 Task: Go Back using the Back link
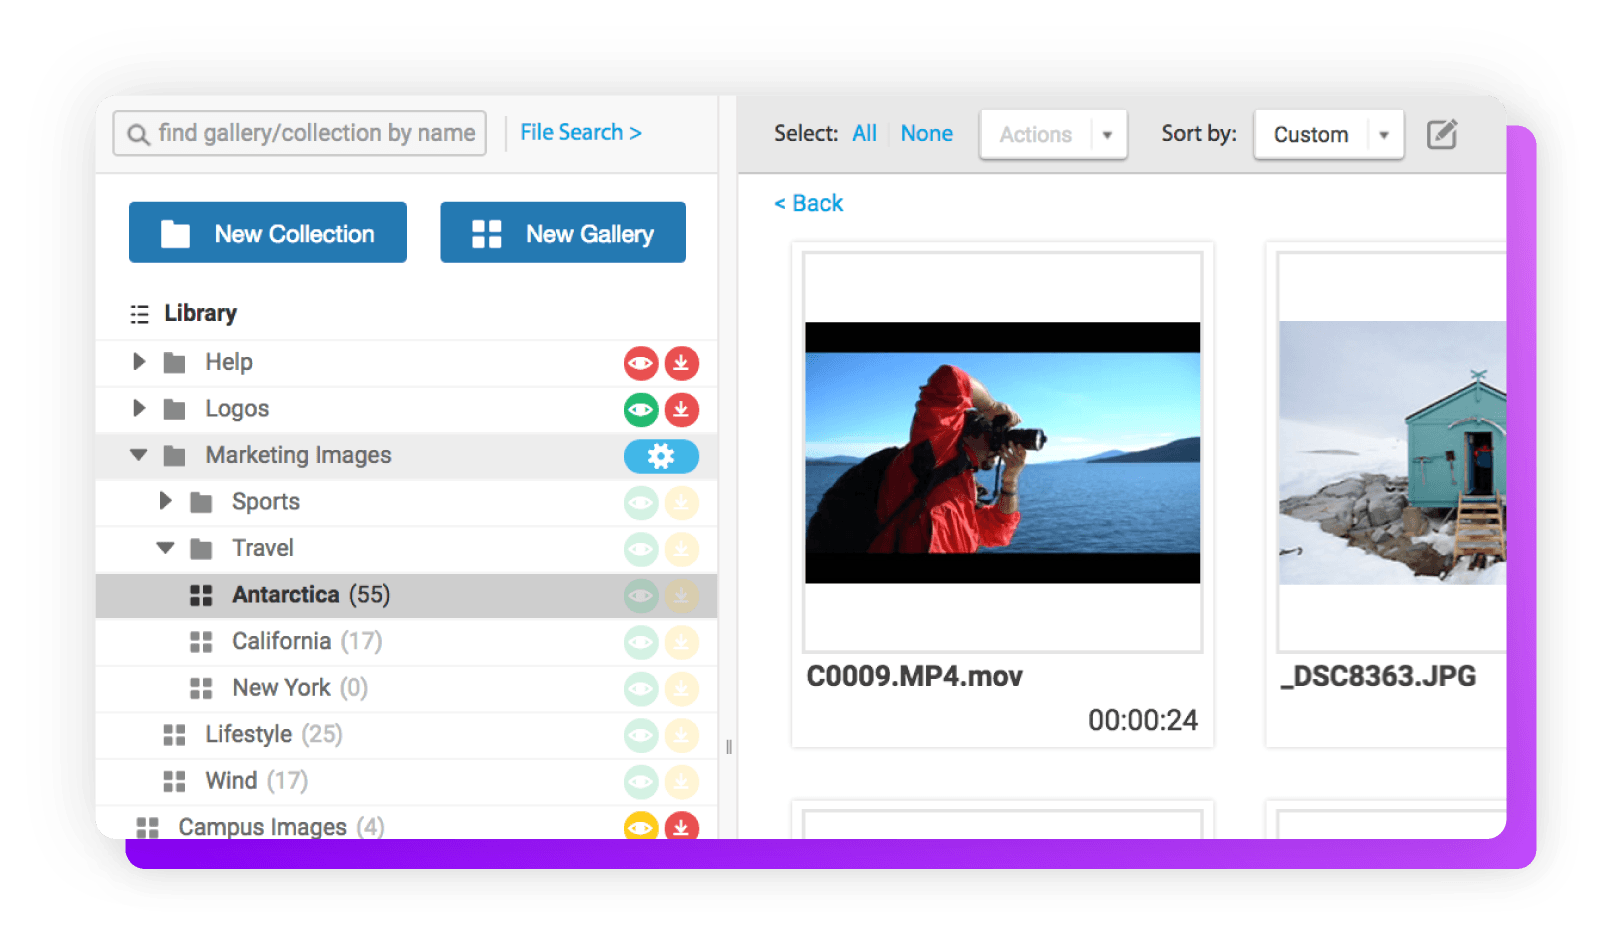pos(809,203)
